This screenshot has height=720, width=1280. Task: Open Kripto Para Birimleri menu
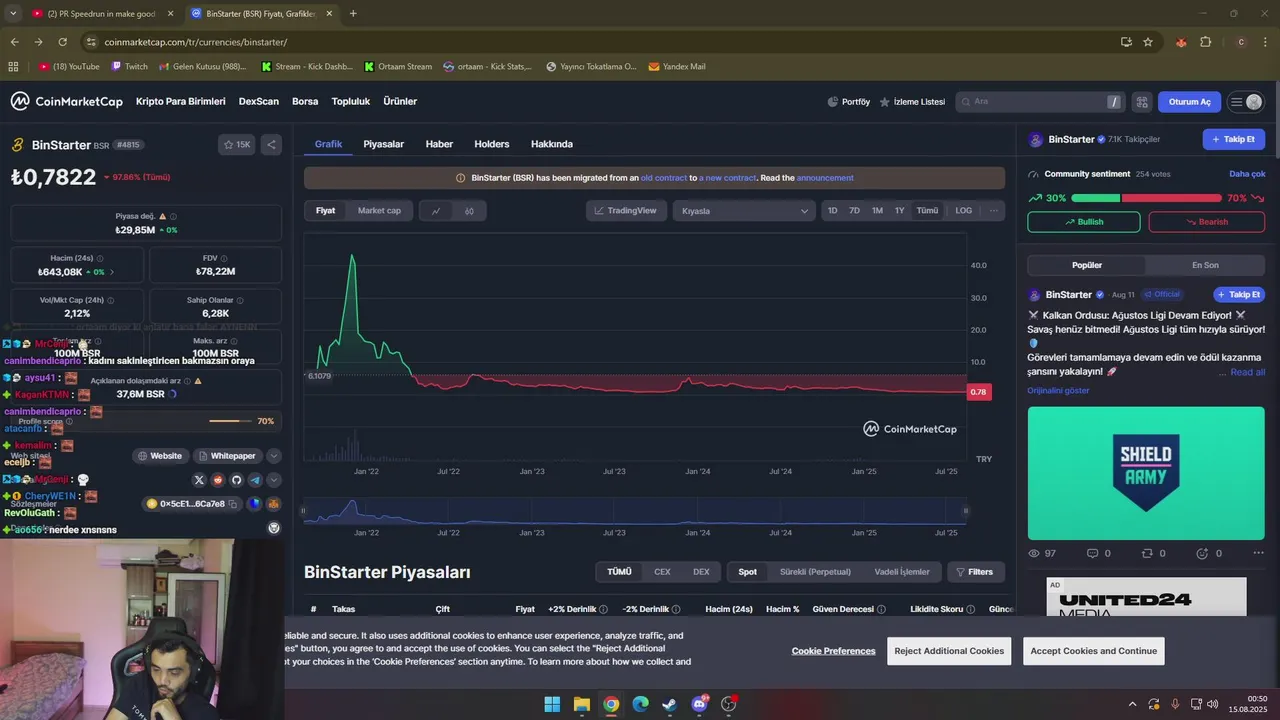point(181,101)
